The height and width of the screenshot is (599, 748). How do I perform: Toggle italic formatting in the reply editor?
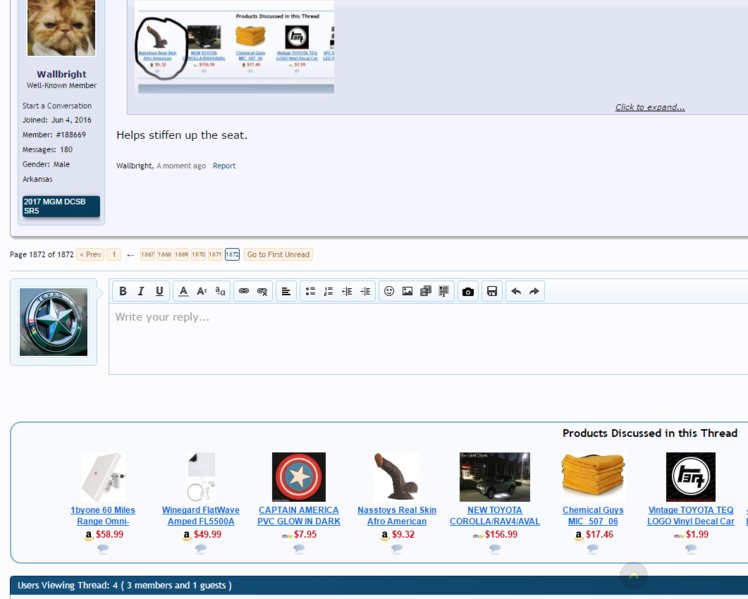coord(141,291)
